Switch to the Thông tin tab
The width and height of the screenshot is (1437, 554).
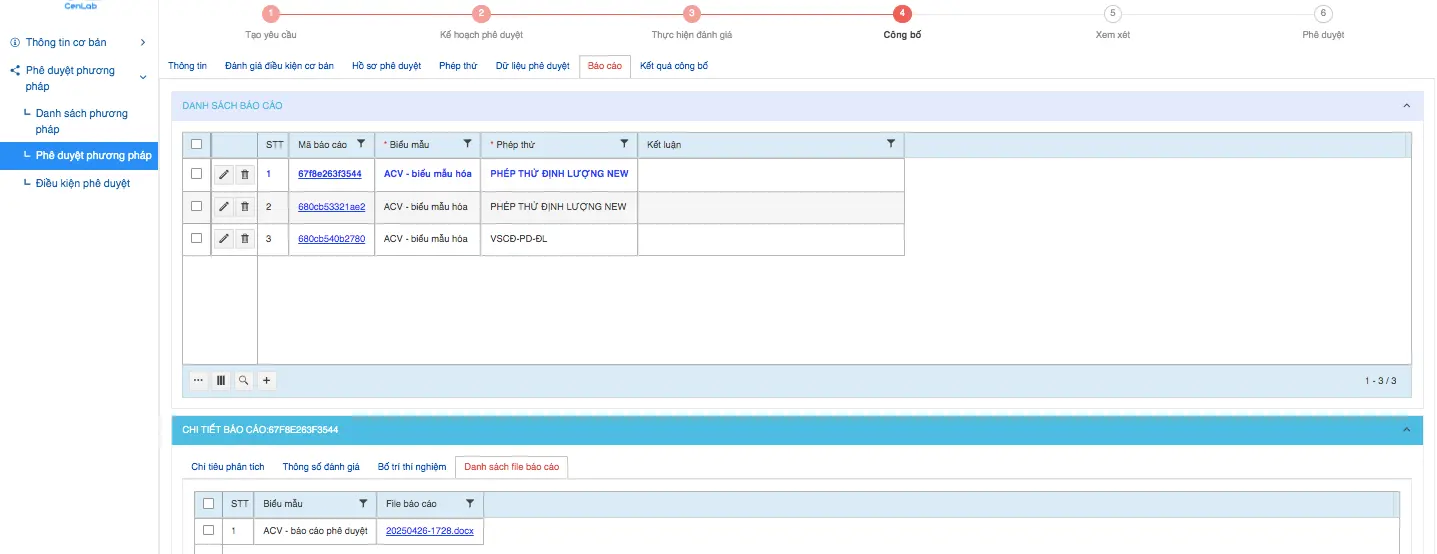click(x=187, y=66)
